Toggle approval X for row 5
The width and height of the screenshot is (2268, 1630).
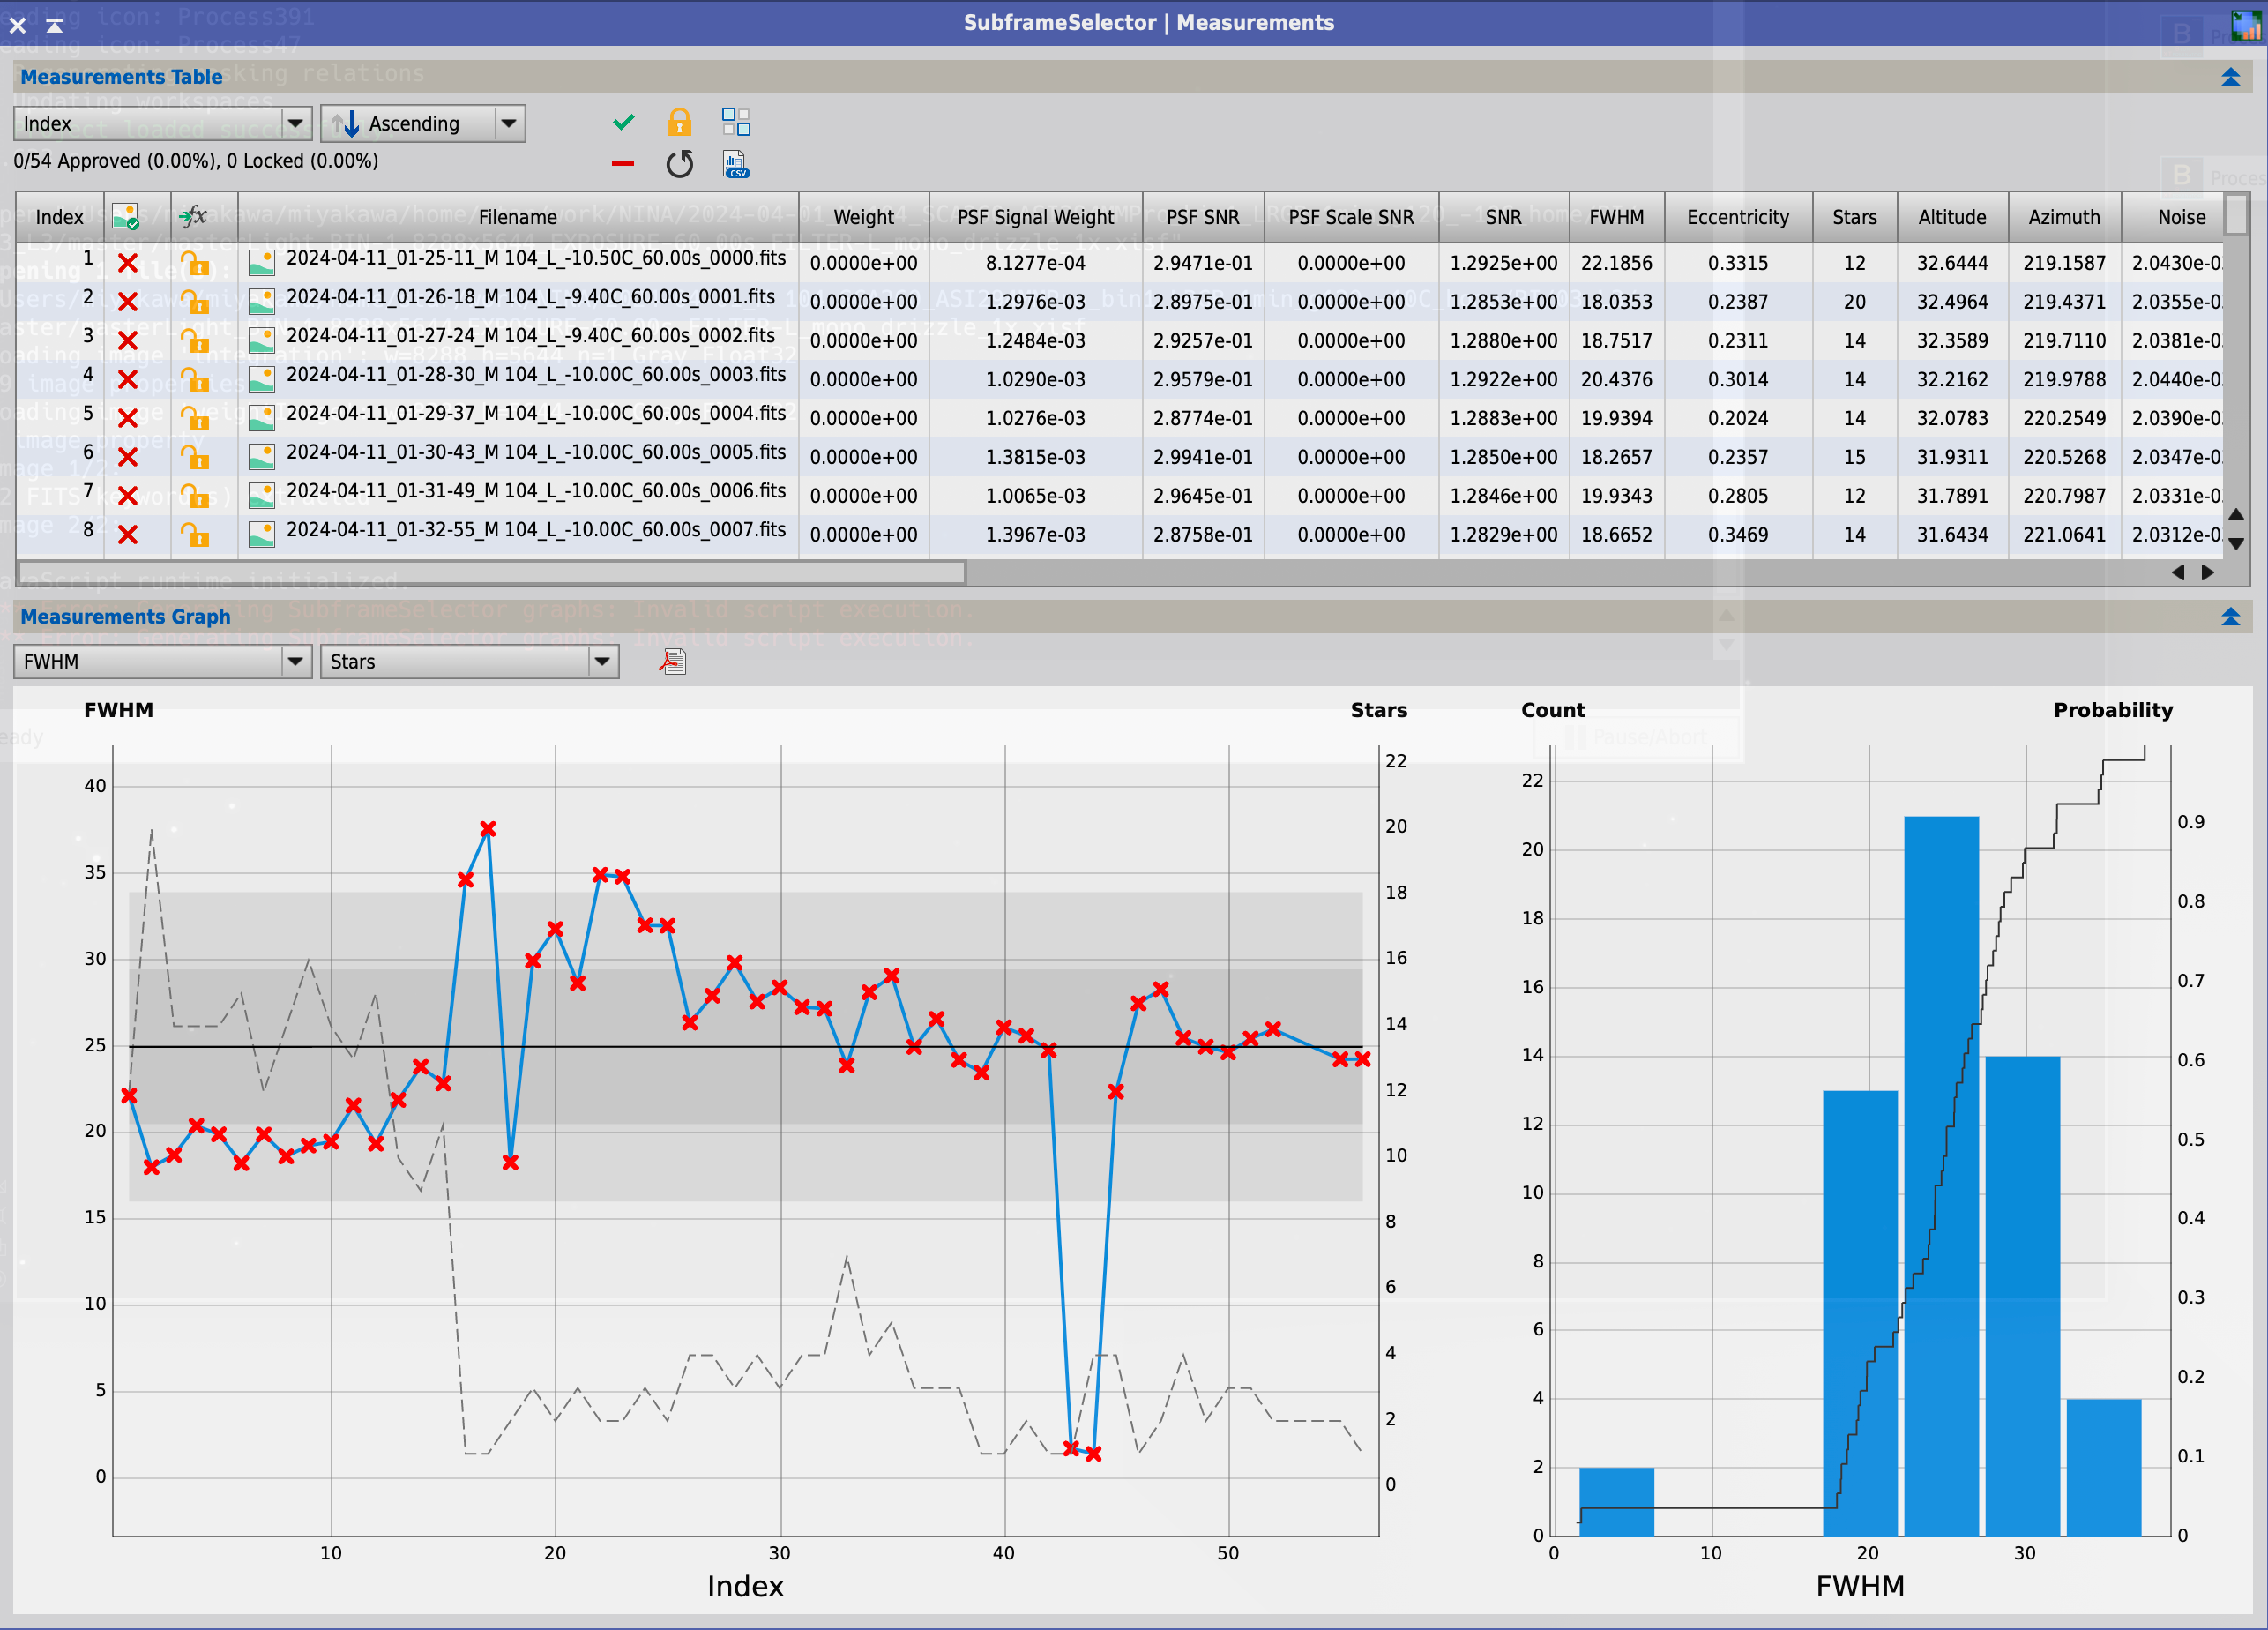[x=128, y=418]
